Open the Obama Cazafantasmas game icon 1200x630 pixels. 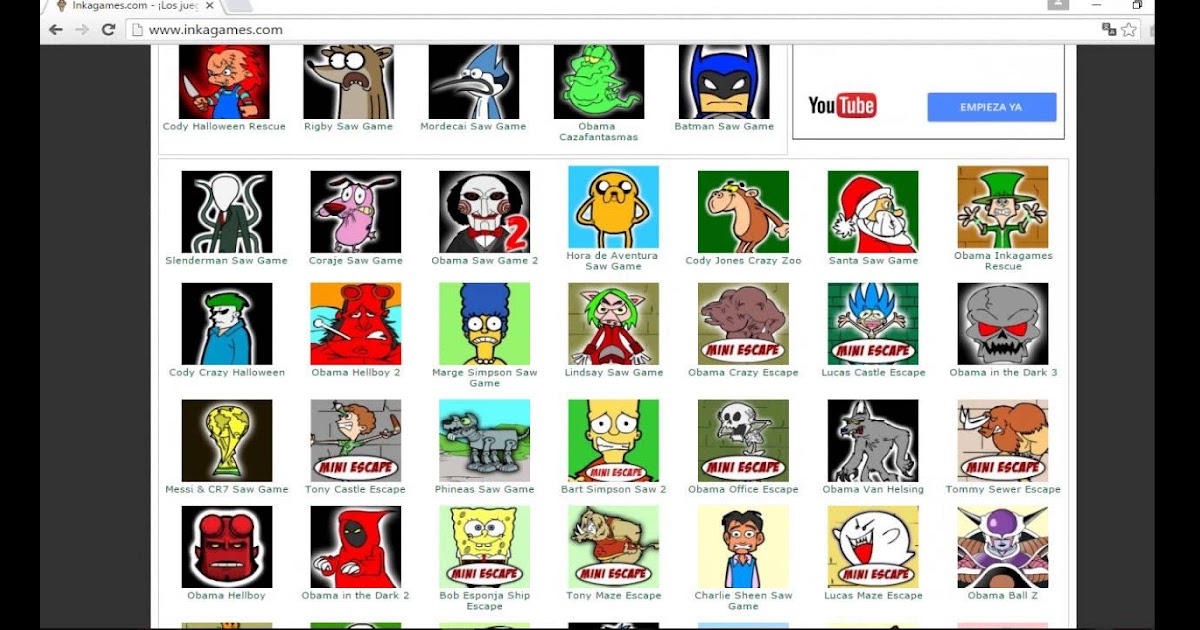click(x=598, y=82)
